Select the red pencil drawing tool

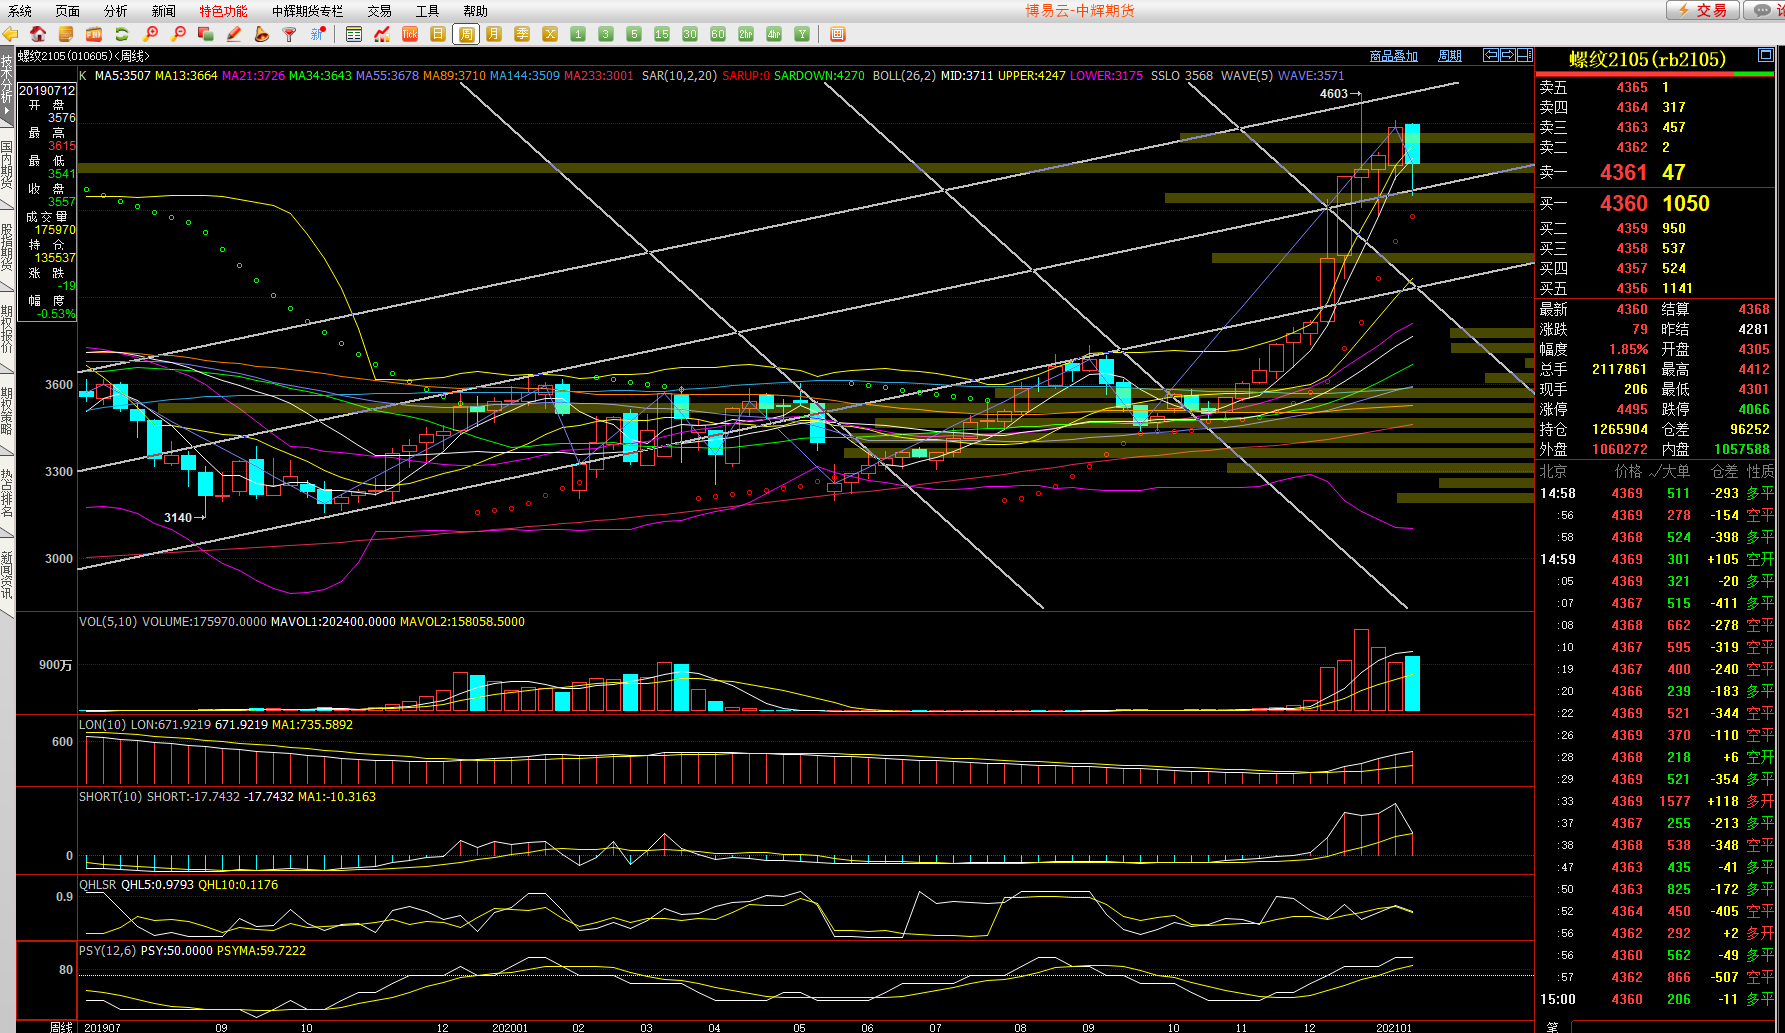point(234,34)
